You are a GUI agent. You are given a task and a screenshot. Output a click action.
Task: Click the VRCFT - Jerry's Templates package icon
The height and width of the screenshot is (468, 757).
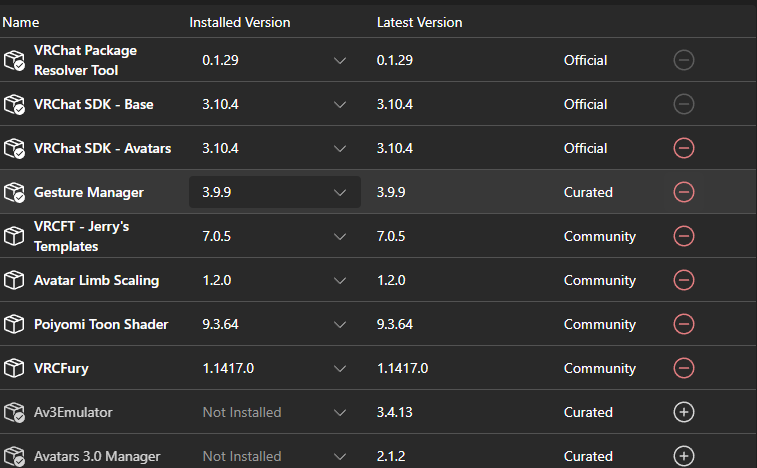pyautogui.click(x=14, y=236)
